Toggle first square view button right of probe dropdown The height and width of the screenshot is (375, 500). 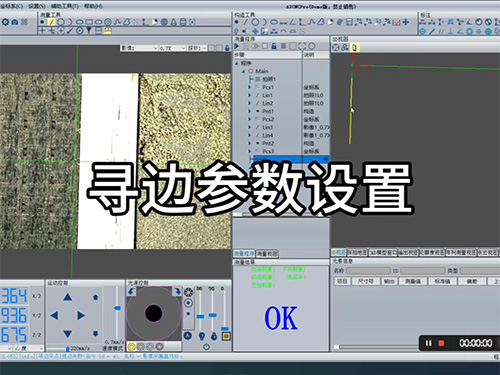pyautogui.click(x=211, y=48)
